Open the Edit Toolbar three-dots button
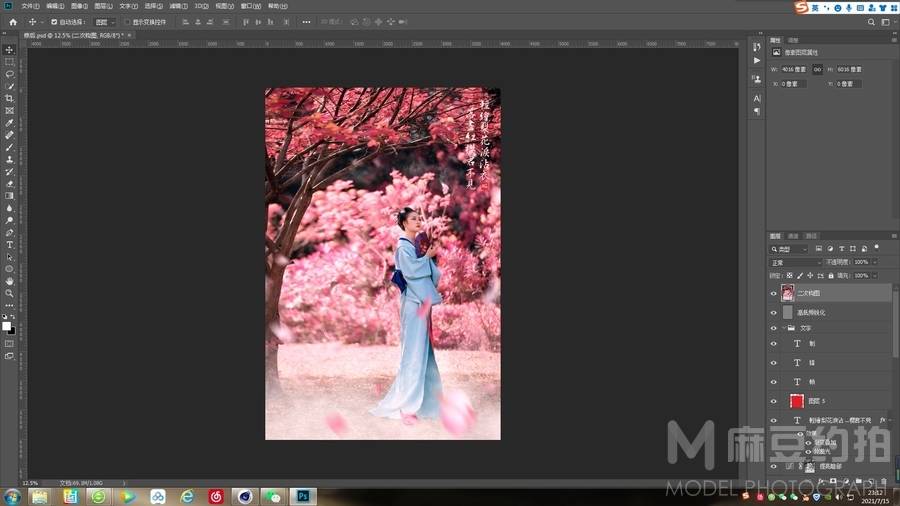Screen dimensions: 900x506 point(9,305)
